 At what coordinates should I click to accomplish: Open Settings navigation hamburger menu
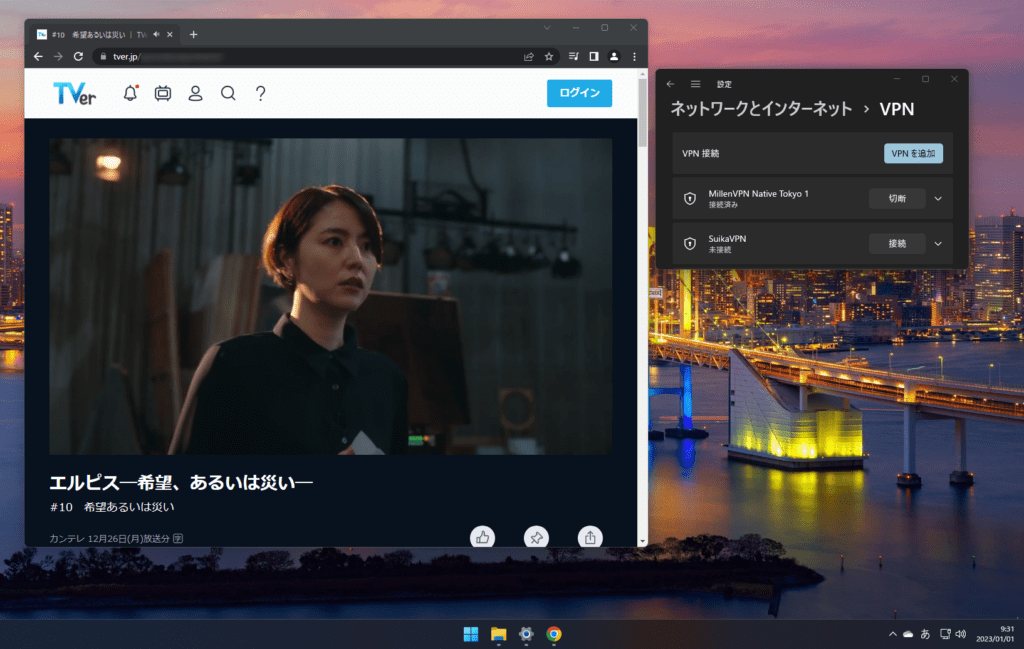[x=696, y=84]
